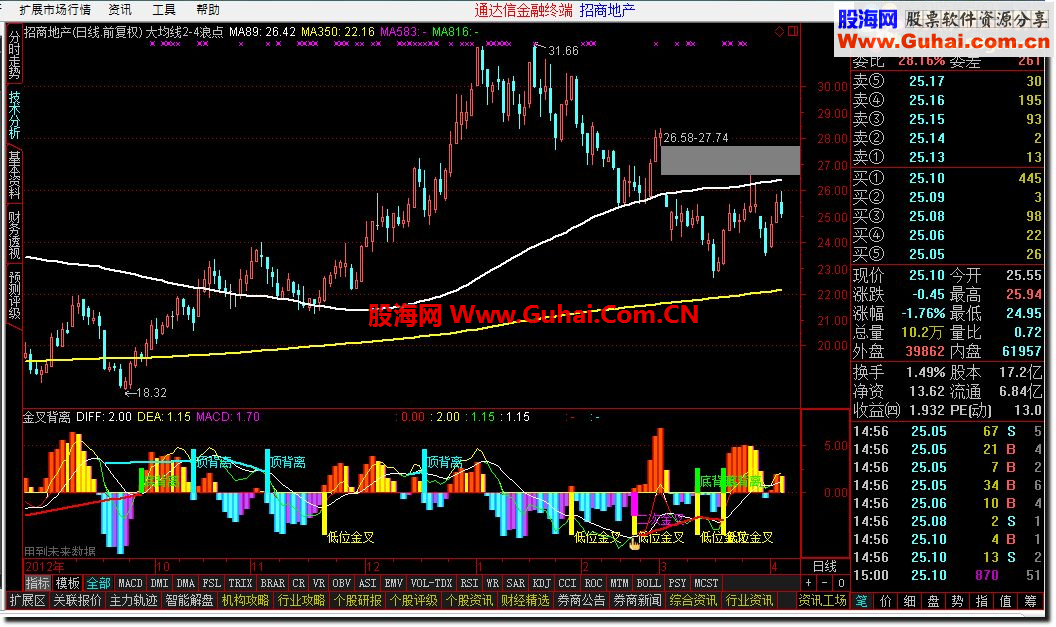The image size is (1056, 627).
Task: Open the 综合资讯 bottom tab
Action: 693,600
